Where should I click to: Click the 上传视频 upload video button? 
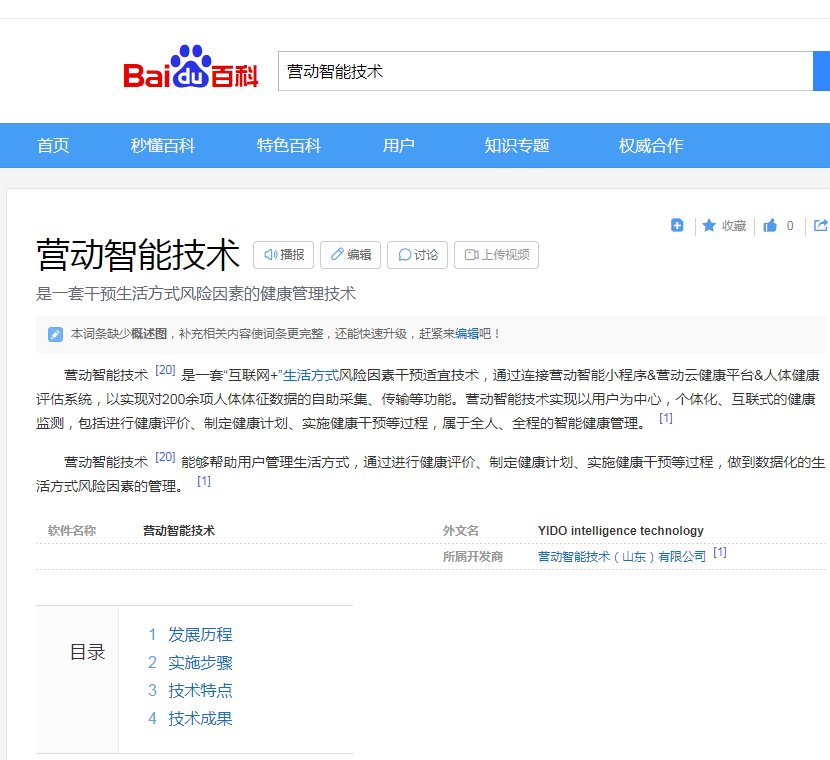point(497,255)
